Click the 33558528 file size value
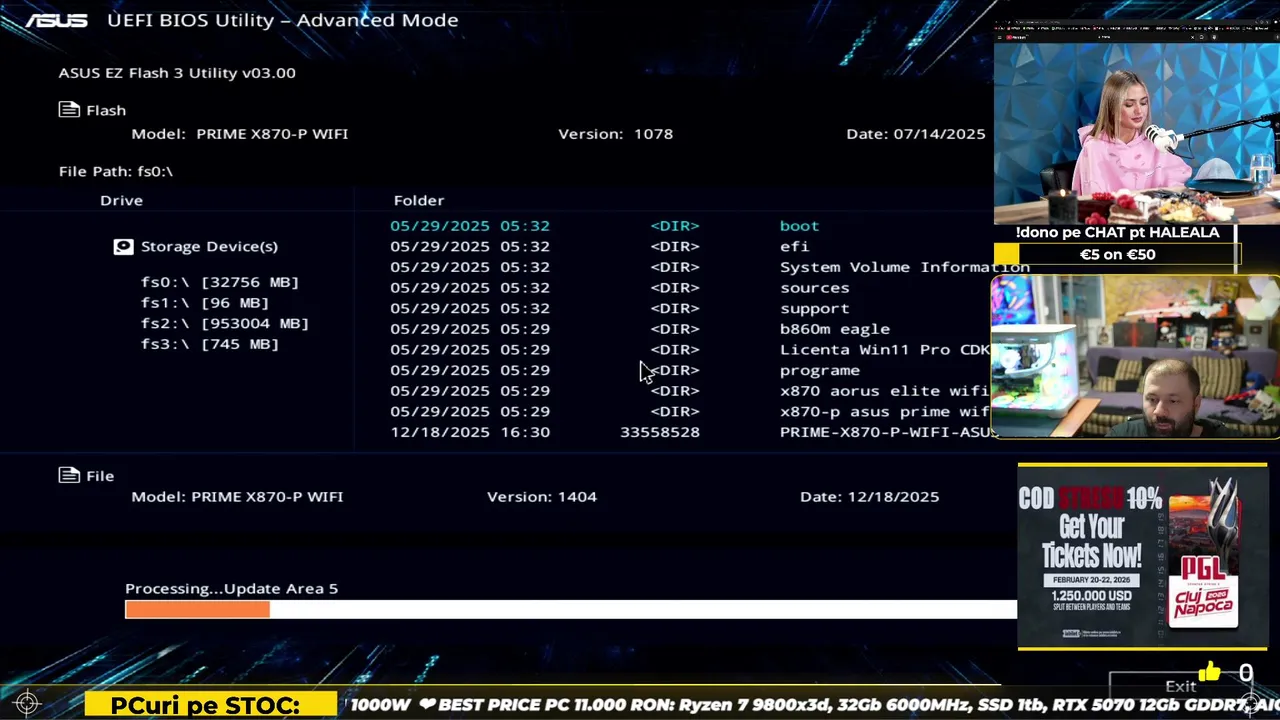The width and height of the screenshot is (1280, 720). (x=660, y=432)
